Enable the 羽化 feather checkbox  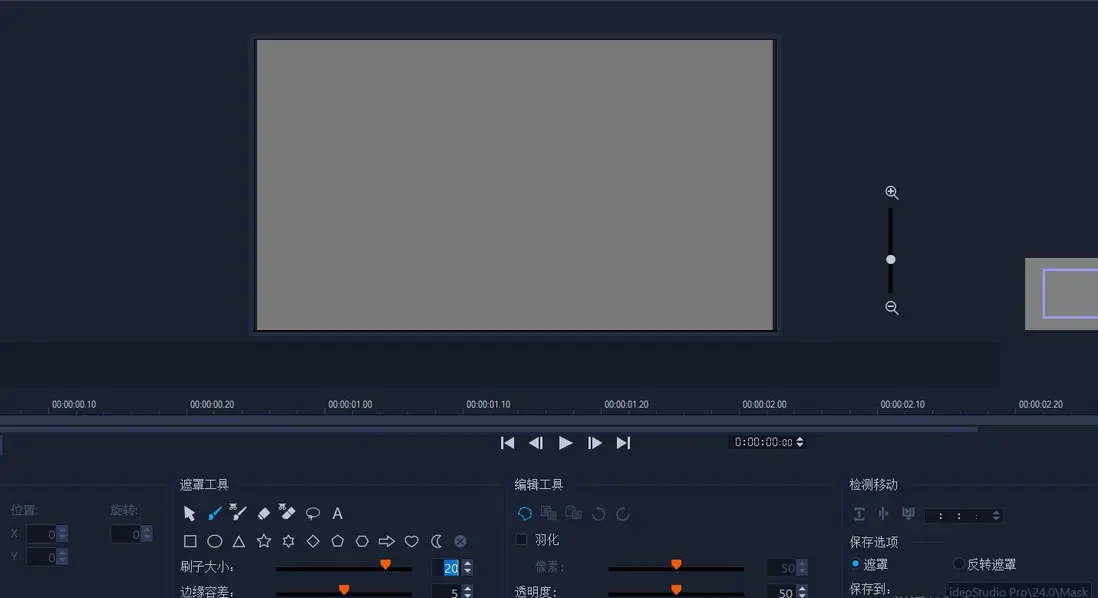(521, 540)
